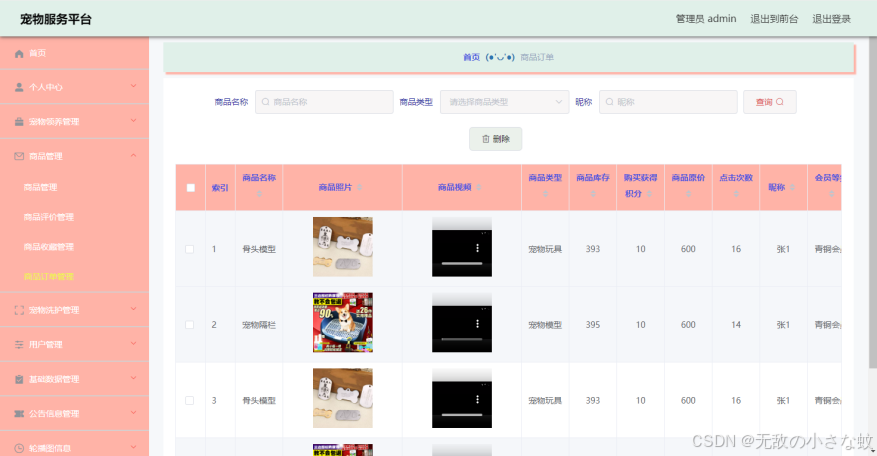Sort by 购买获得积分 column arrows
This screenshot has height=456, width=877.
pyautogui.click(x=649, y=194)
